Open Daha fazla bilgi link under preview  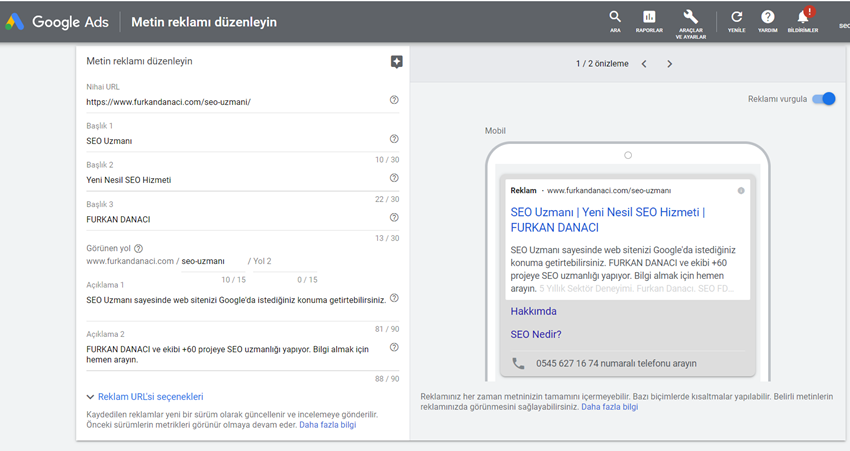point(610,407)
